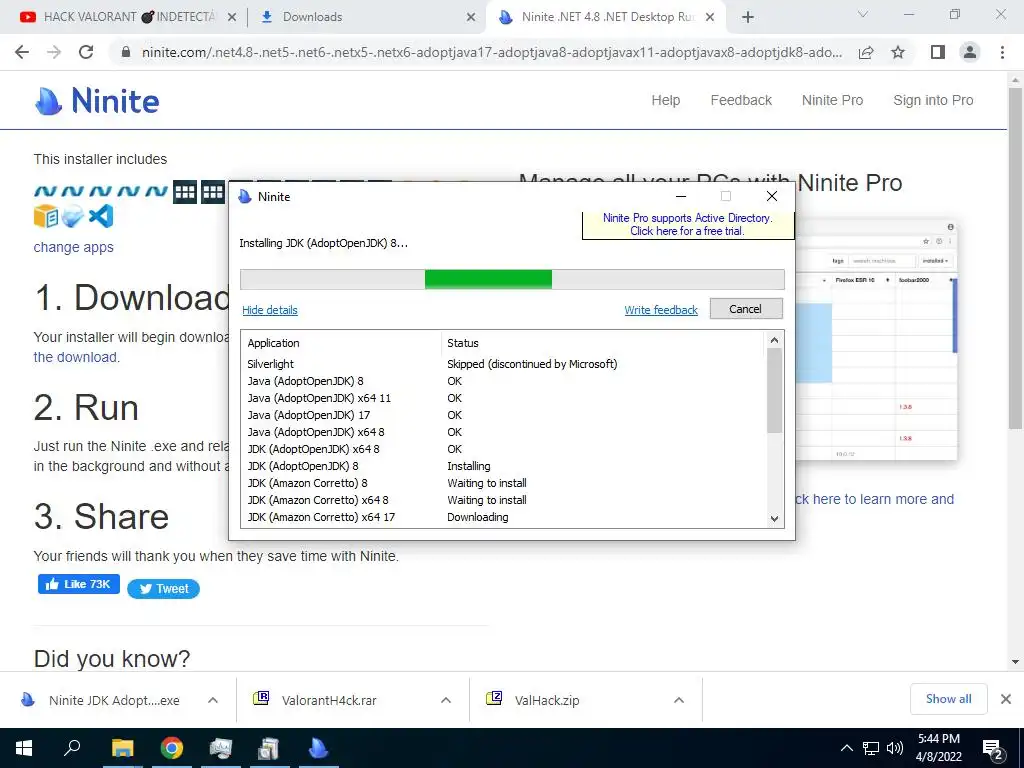Open the Windows Start menu

coord(24,748)
